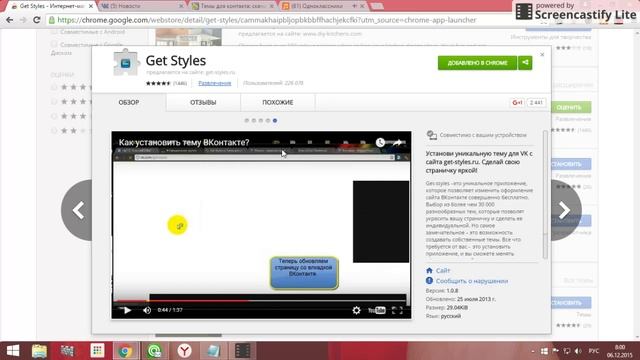Screen dimensions: 640x360
Task: Click the РУС language indicator
Action: click(x=593, y=351)
